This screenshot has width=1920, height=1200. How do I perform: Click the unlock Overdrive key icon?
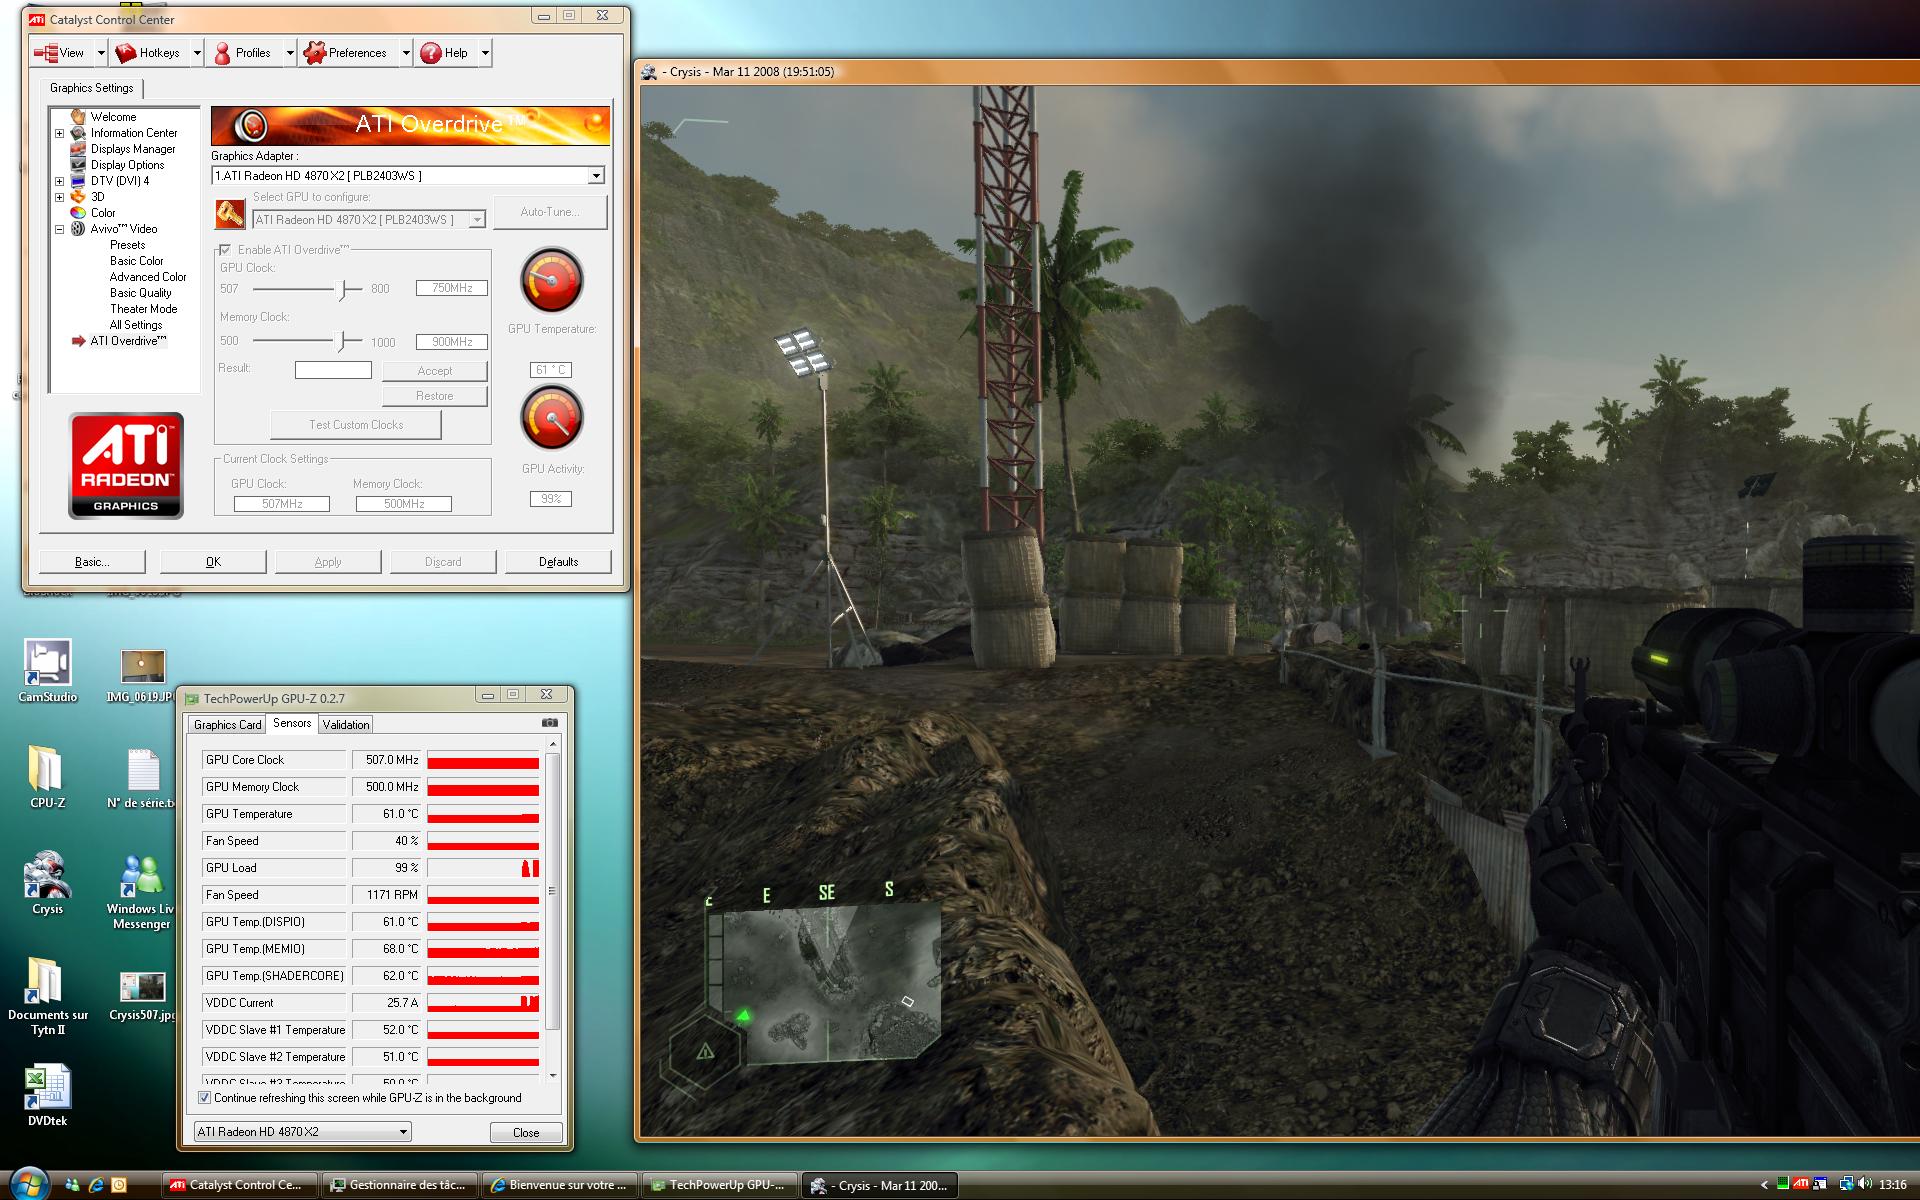coord(230,214)
